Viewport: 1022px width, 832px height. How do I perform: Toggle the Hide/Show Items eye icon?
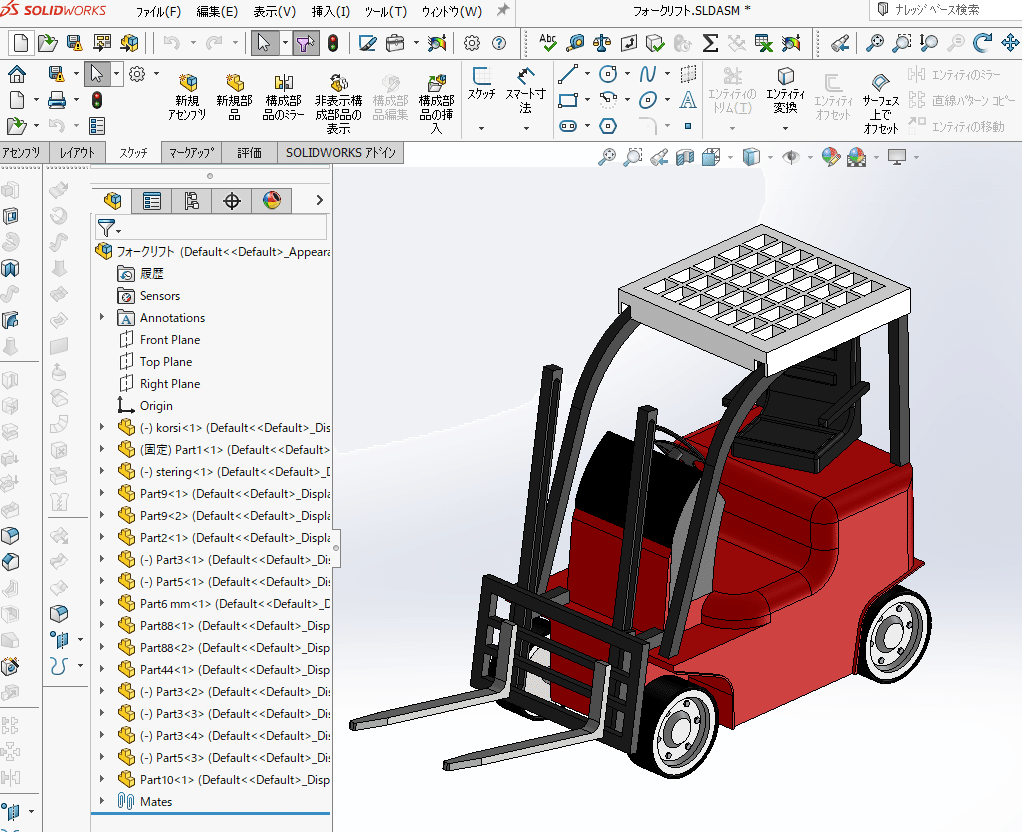[x=790, y=157]
